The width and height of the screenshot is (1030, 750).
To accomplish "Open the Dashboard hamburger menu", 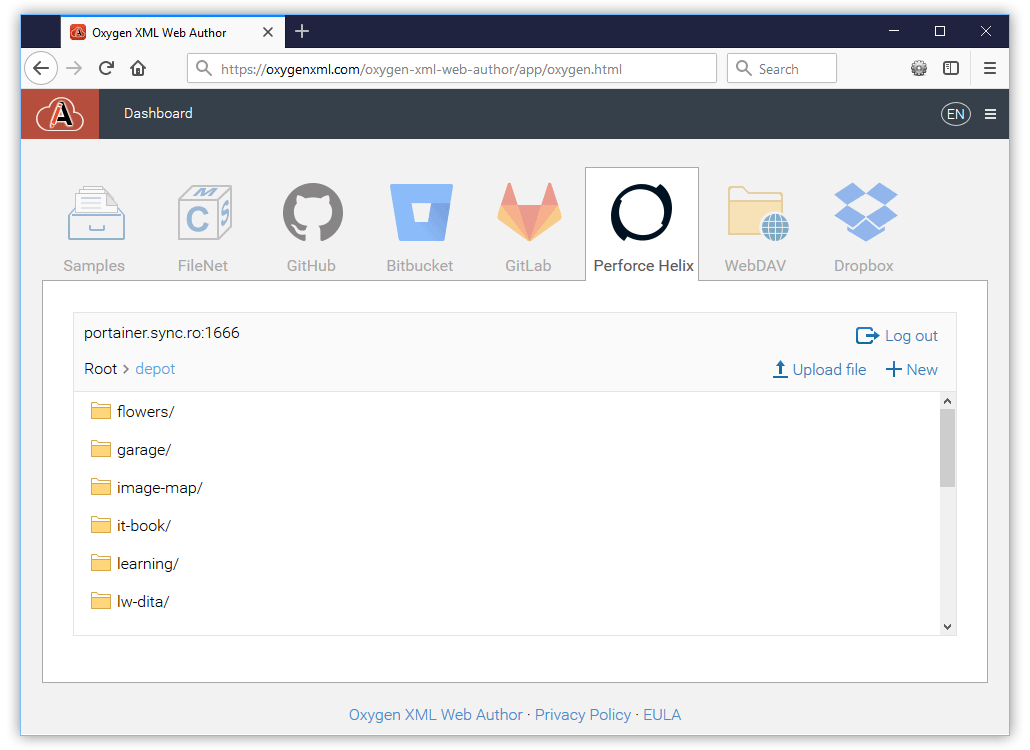I will click(991, 114).
